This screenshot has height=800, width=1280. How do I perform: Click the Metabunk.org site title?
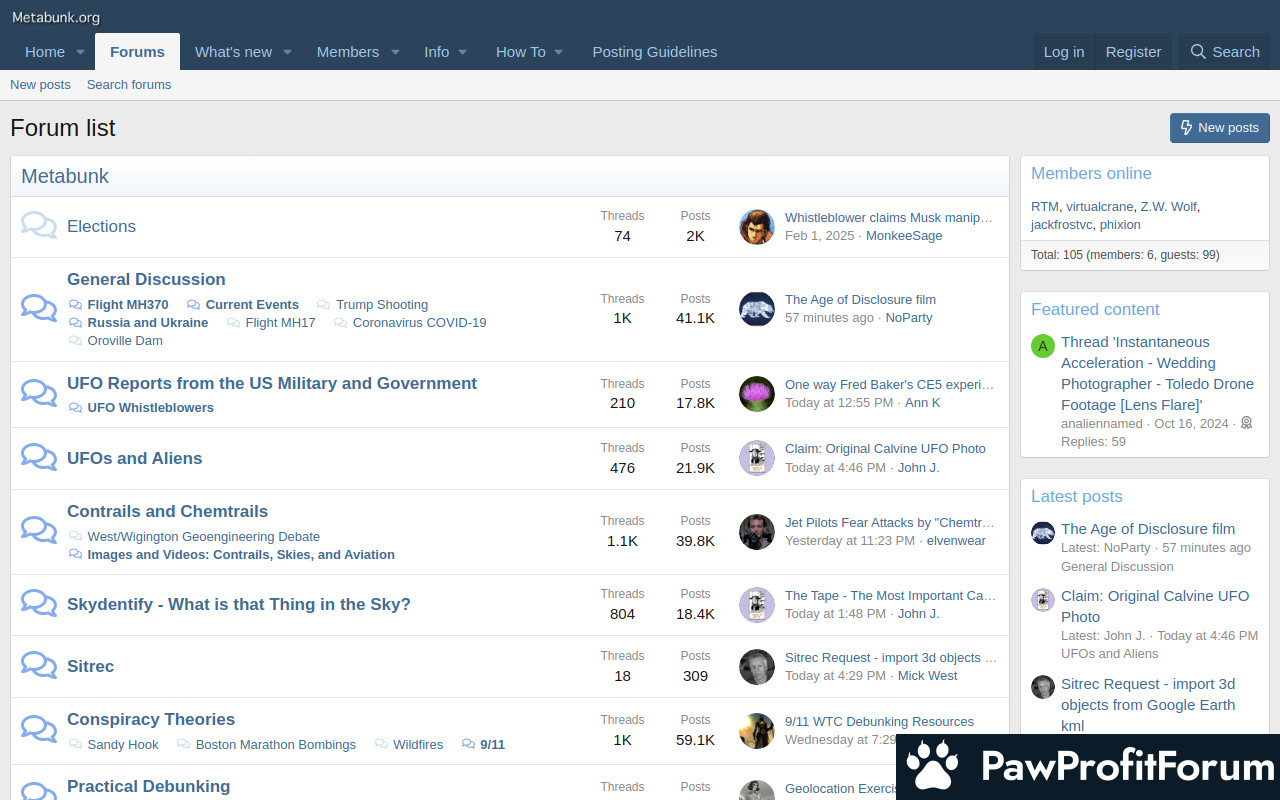(56, 17)
